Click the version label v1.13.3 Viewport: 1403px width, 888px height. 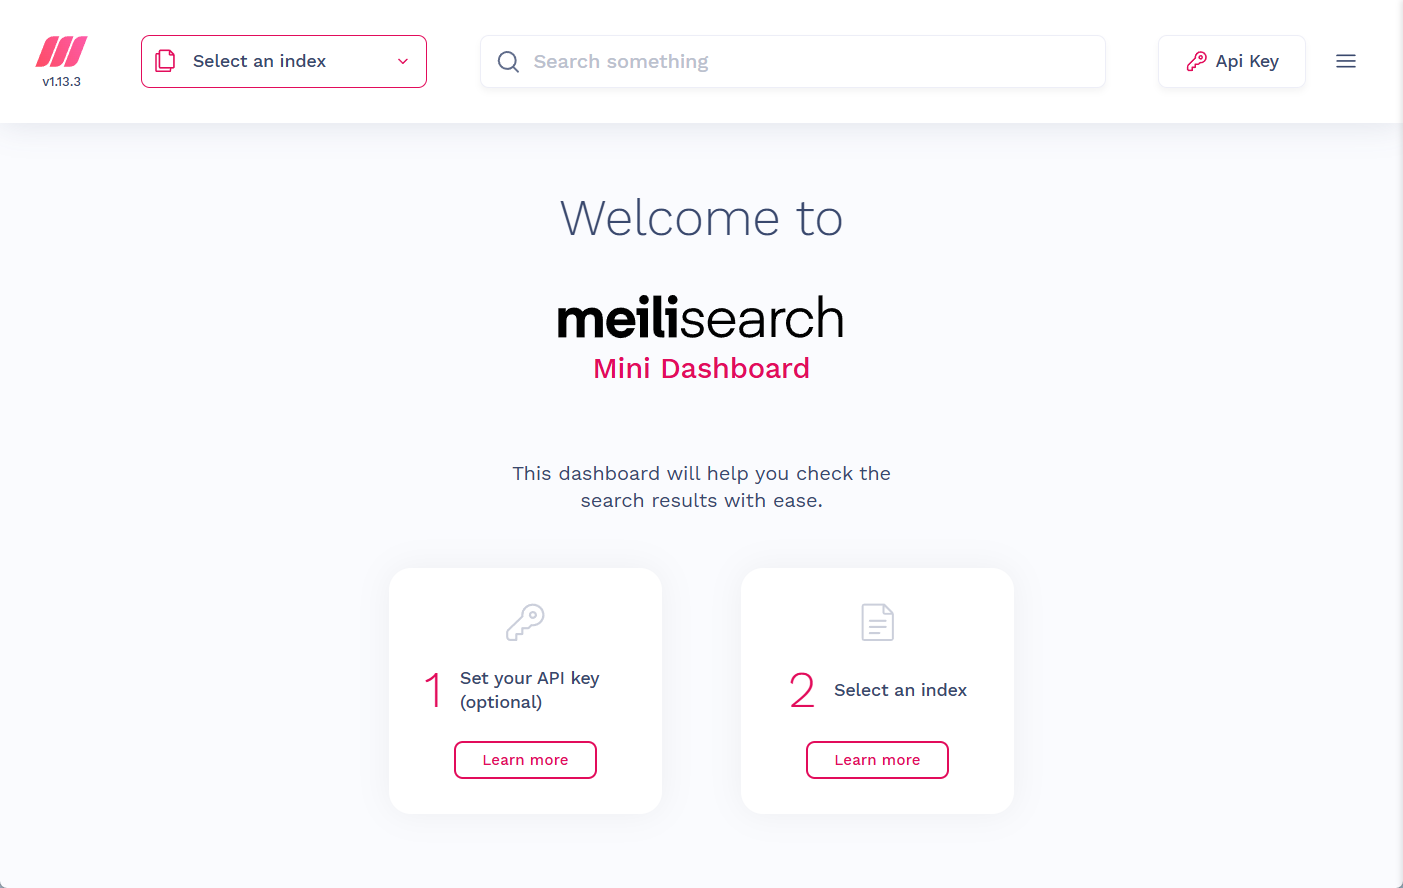click(x=61, y=83)
